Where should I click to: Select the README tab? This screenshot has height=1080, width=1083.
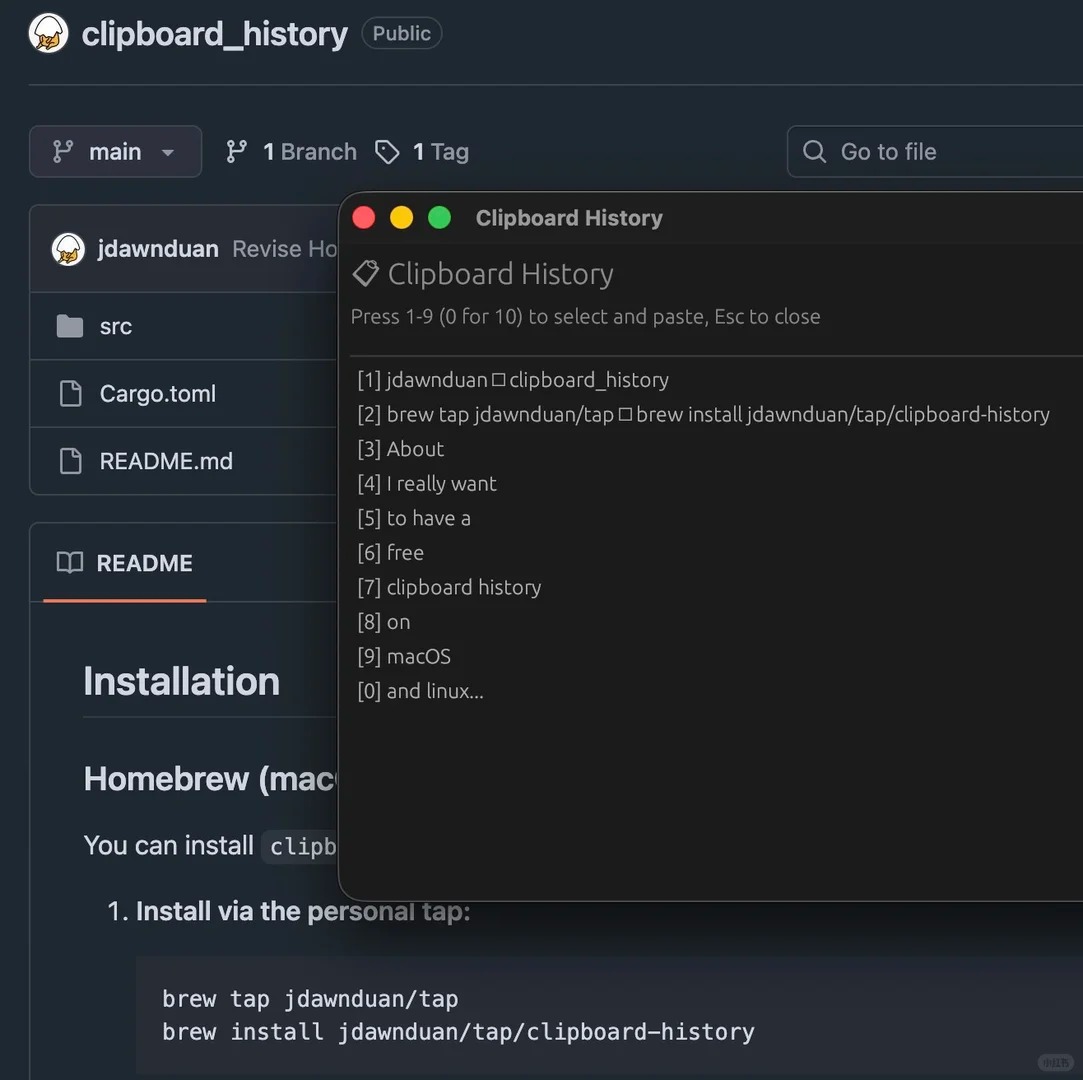coord(144,562)
